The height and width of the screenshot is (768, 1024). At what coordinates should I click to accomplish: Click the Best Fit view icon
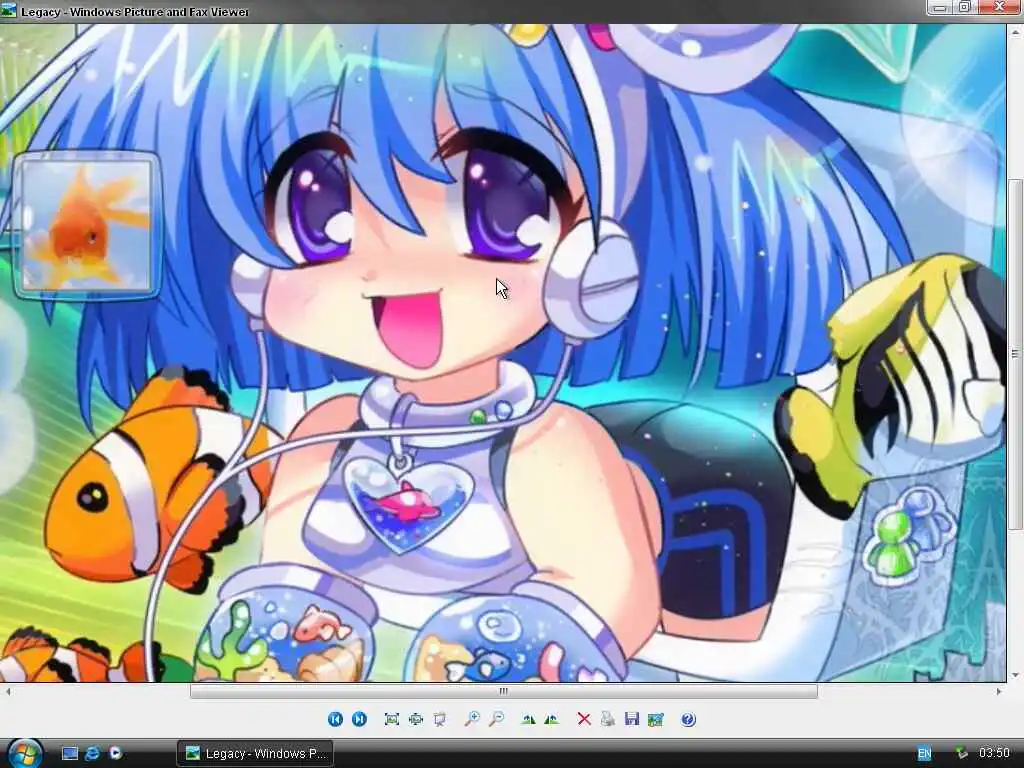(x=392, y=719)
